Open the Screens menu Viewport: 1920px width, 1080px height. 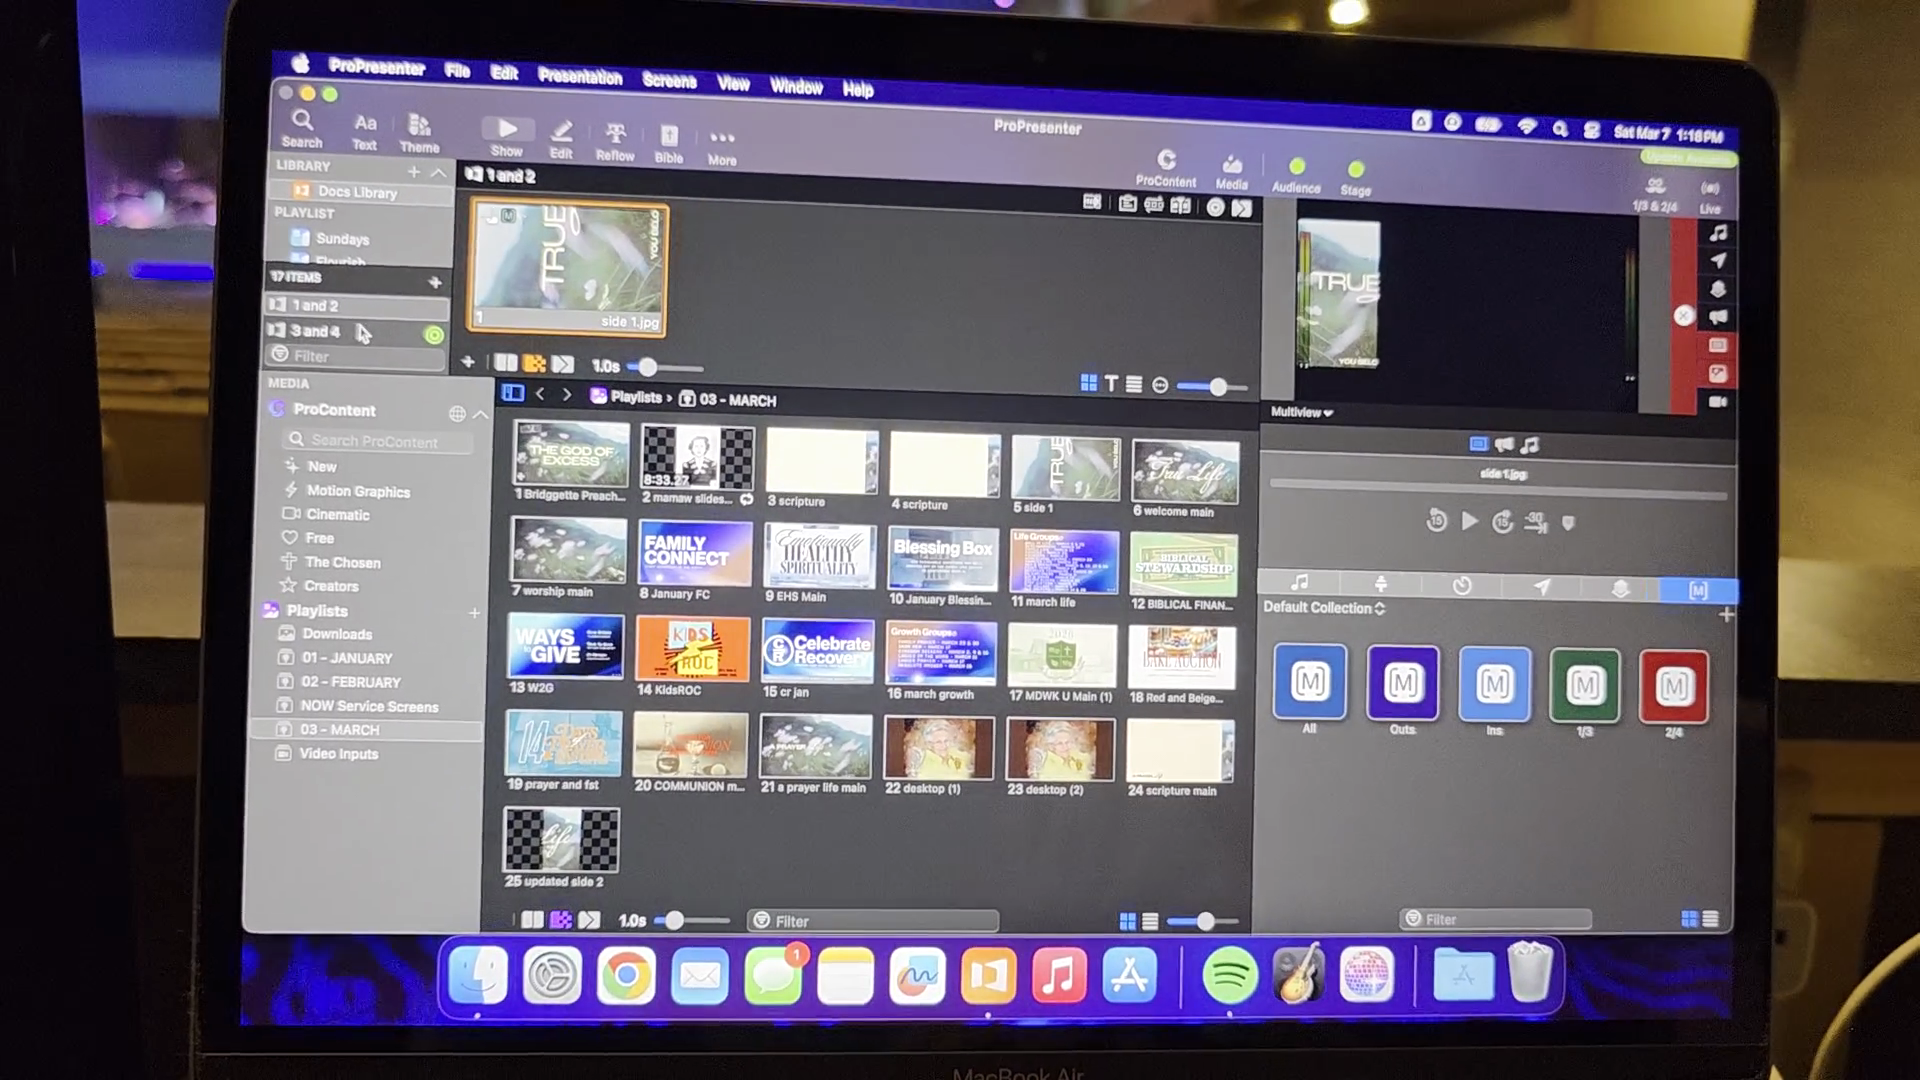(x=669, y=81)
